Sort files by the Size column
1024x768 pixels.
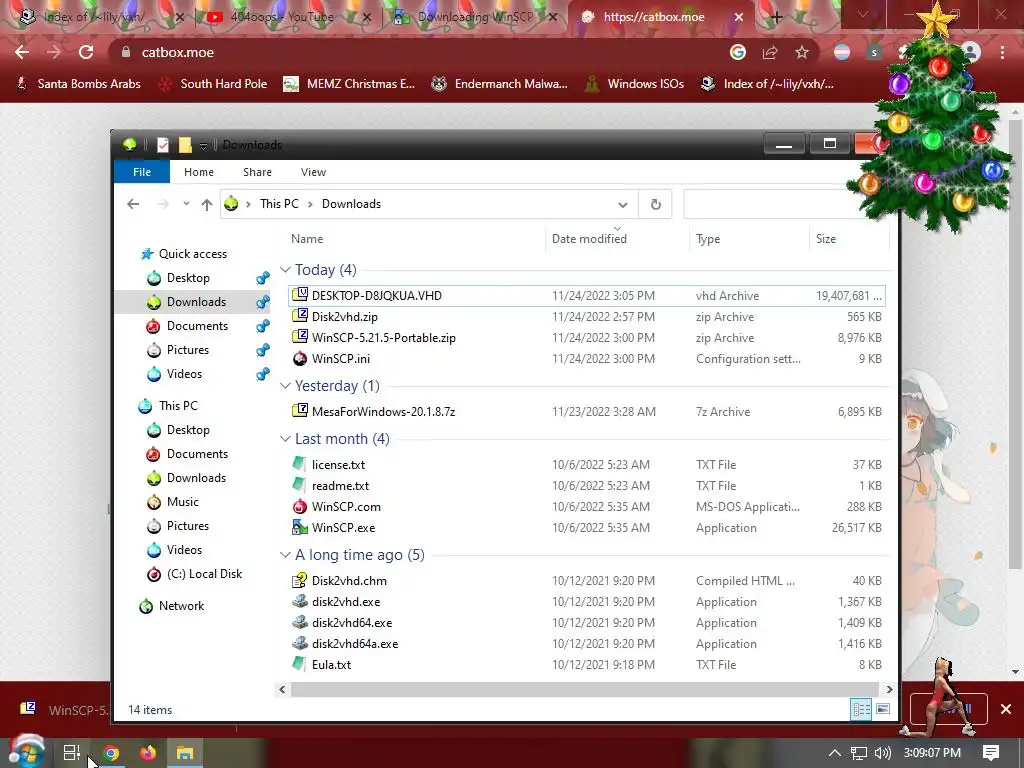(849, 239)
